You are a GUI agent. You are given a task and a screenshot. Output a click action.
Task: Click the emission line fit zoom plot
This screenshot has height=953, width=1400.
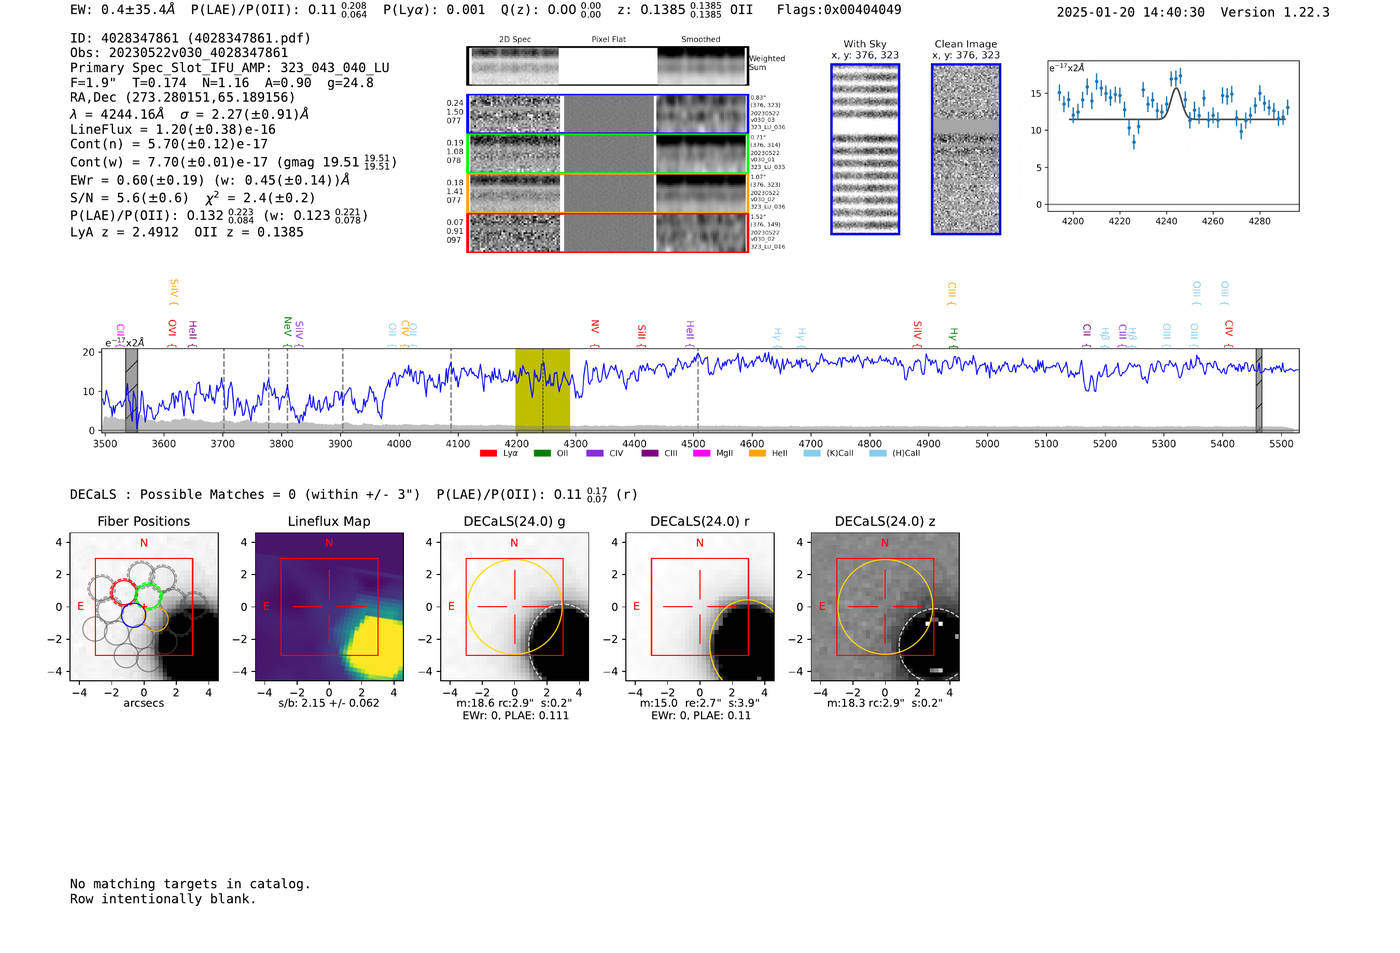tap(1172, 136)
